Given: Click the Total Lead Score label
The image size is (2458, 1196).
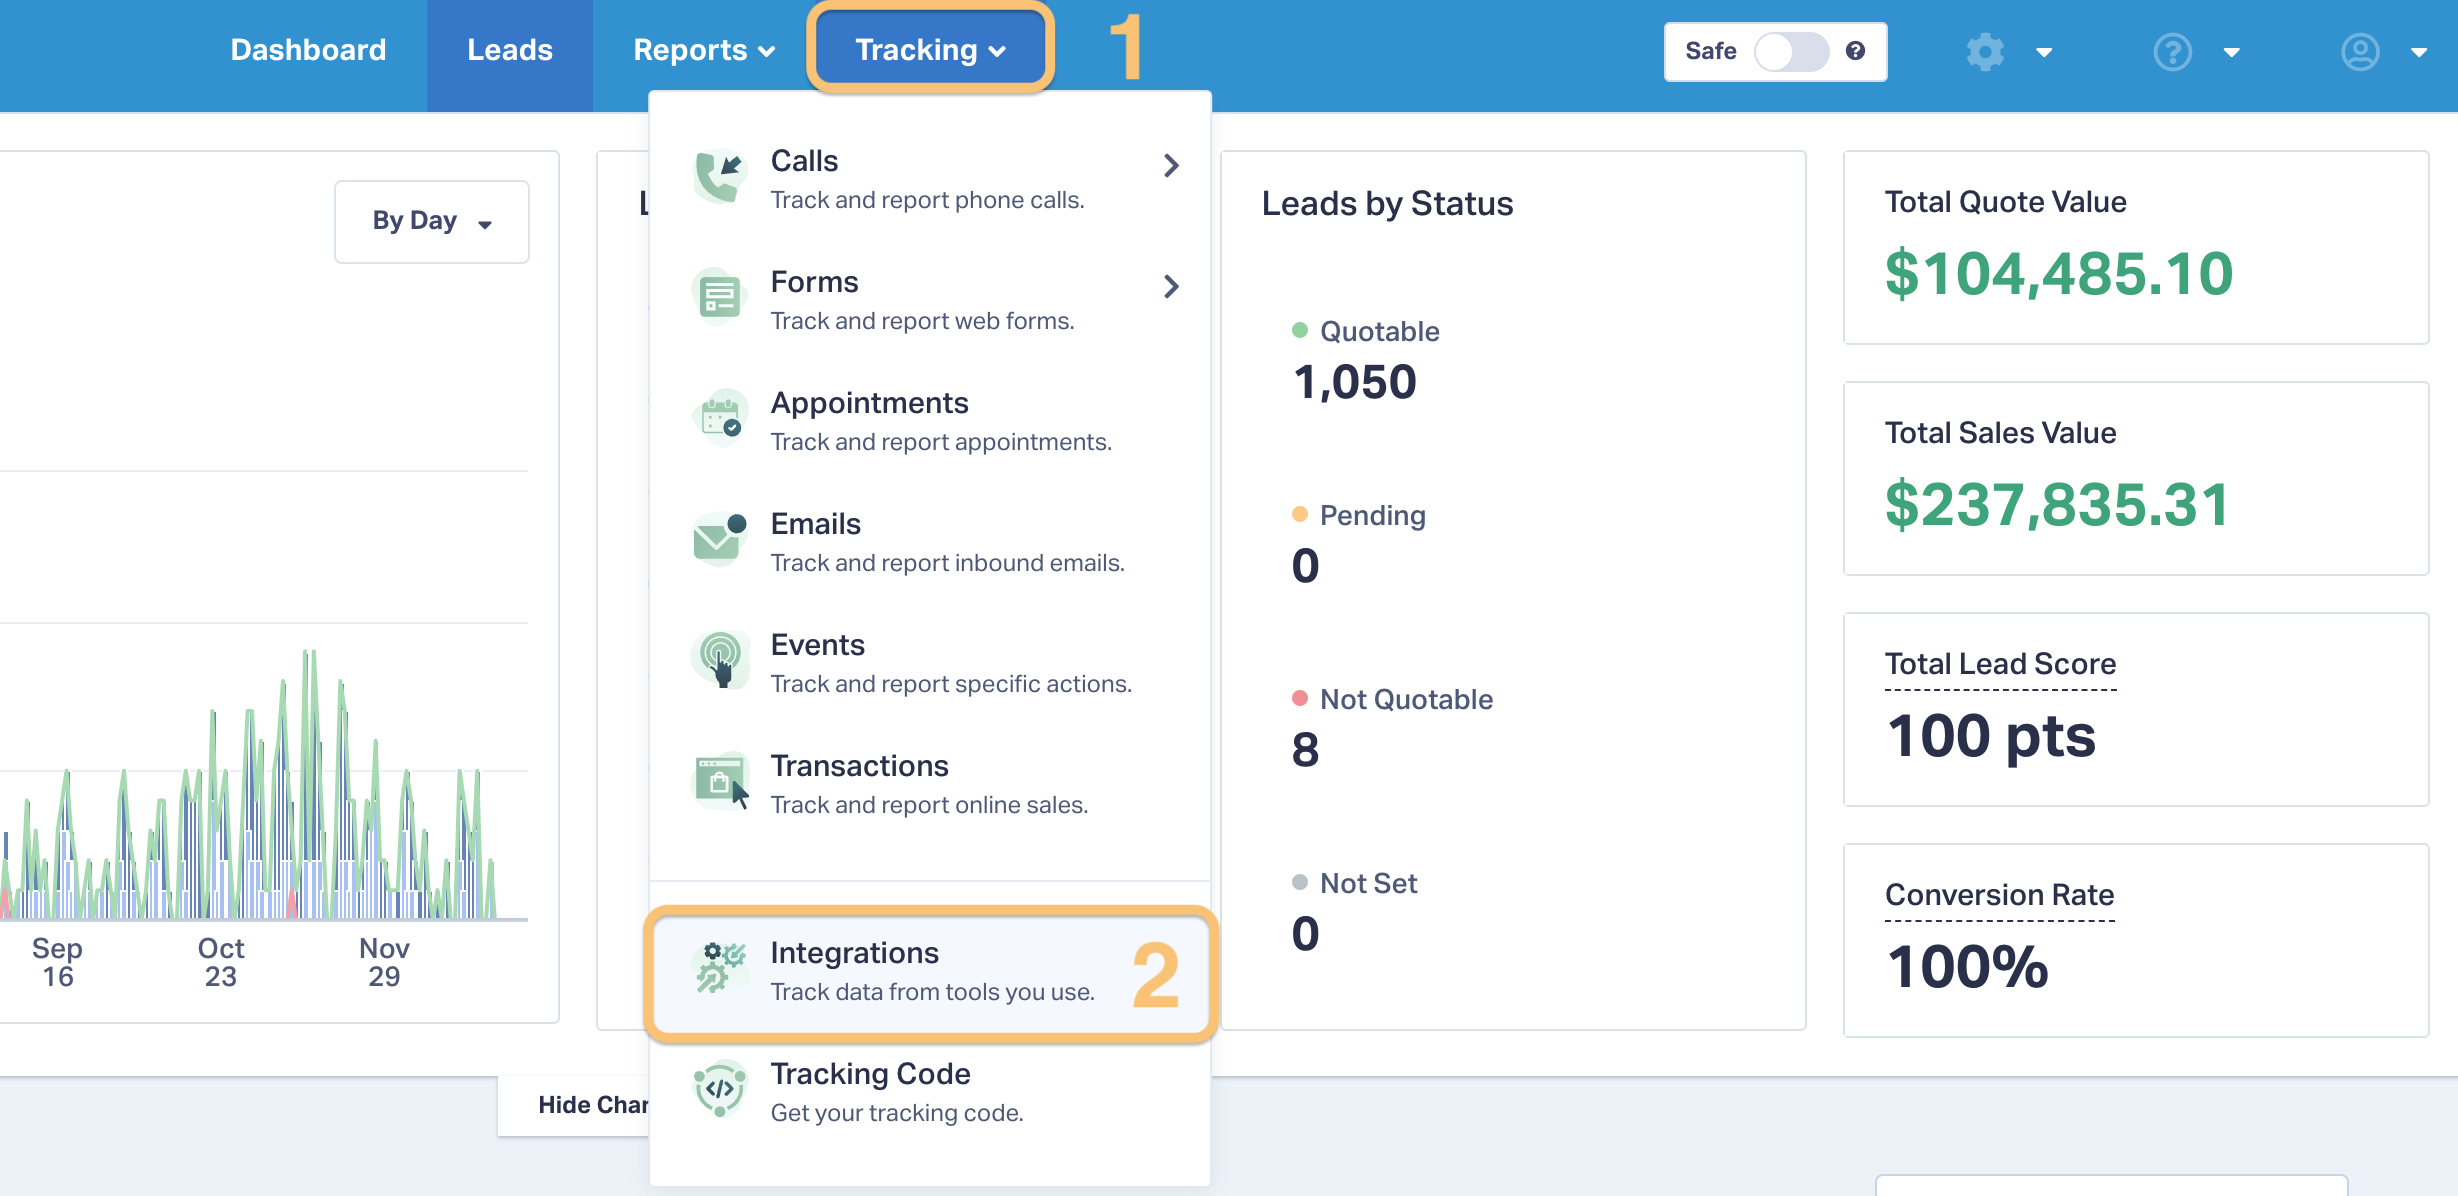Looking at the screenshot, I should [x=2000, y=663].
